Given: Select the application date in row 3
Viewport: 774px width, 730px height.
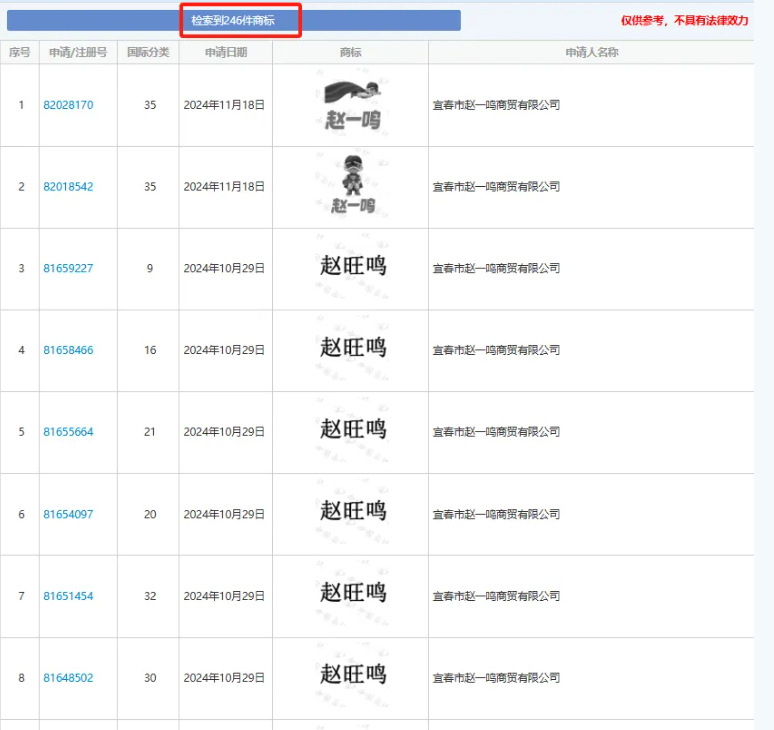Looking at the screenshot, I should 224,268.
